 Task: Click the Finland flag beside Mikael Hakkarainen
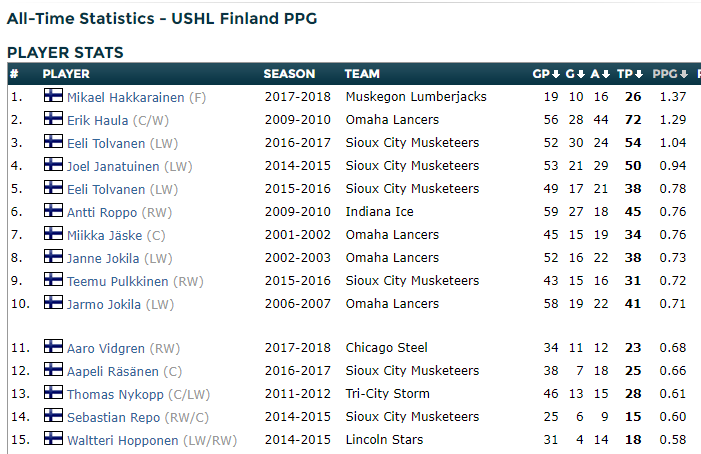(x=53, y=96)
